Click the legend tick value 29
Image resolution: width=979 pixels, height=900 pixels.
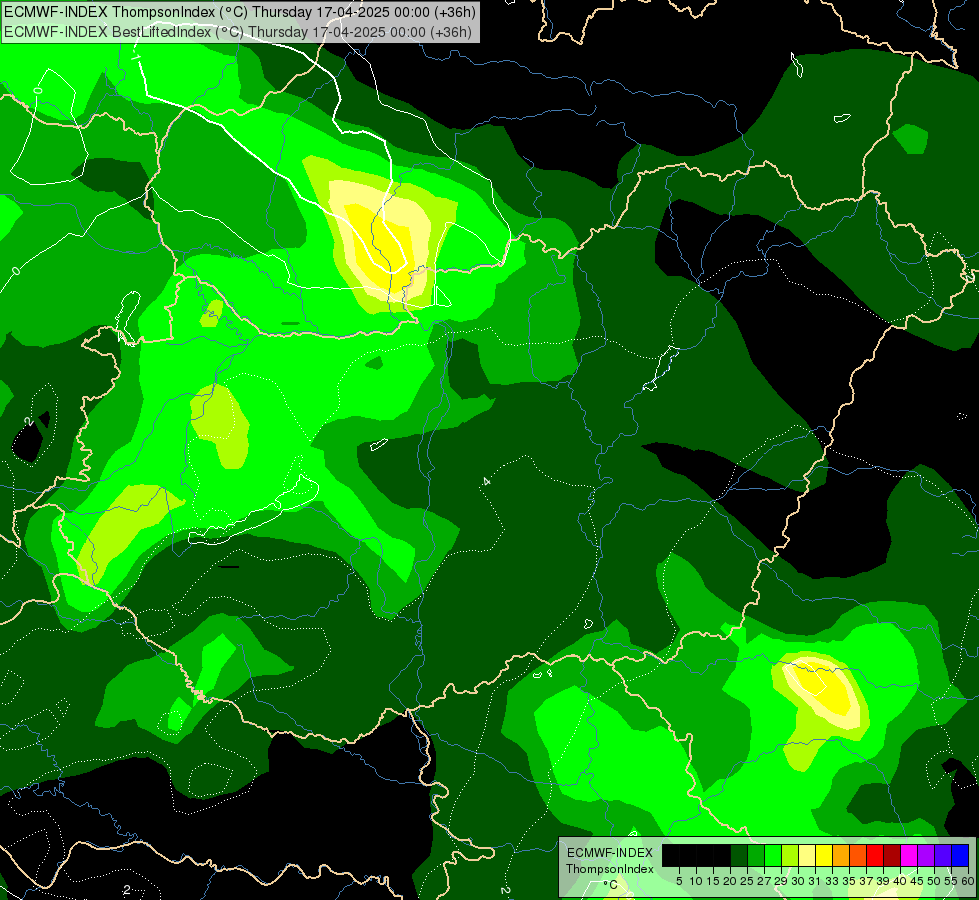(782, 881)
